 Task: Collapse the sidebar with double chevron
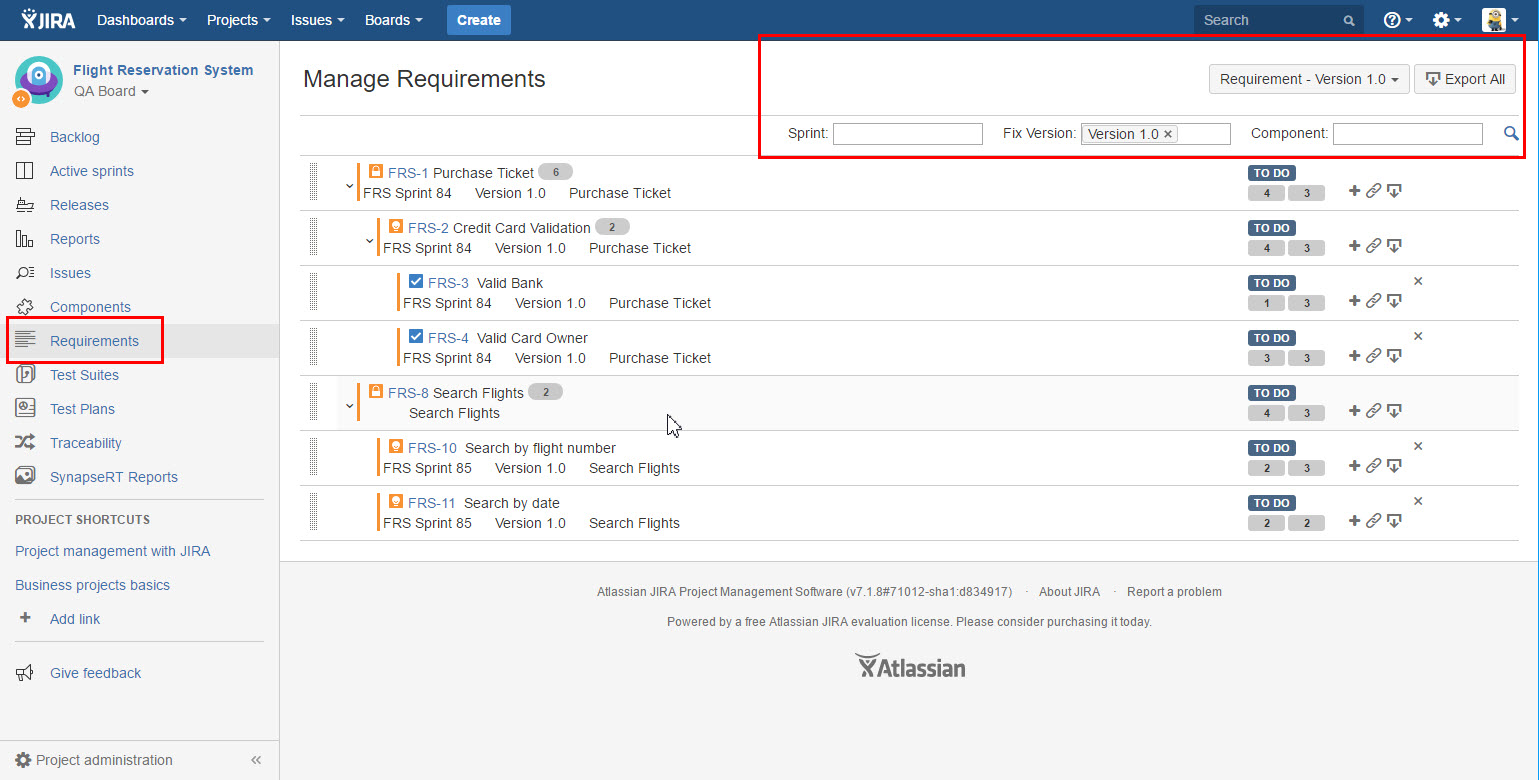click(x=256, y=760)
